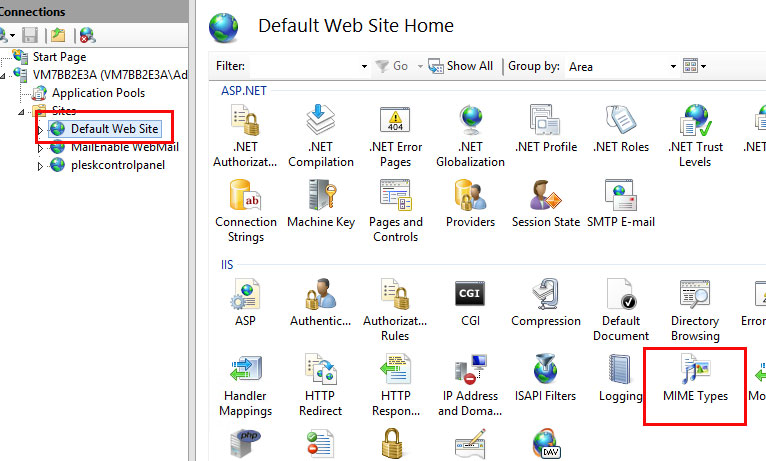
Task: Collapse the Sites tree node
Action: [21, 112]
